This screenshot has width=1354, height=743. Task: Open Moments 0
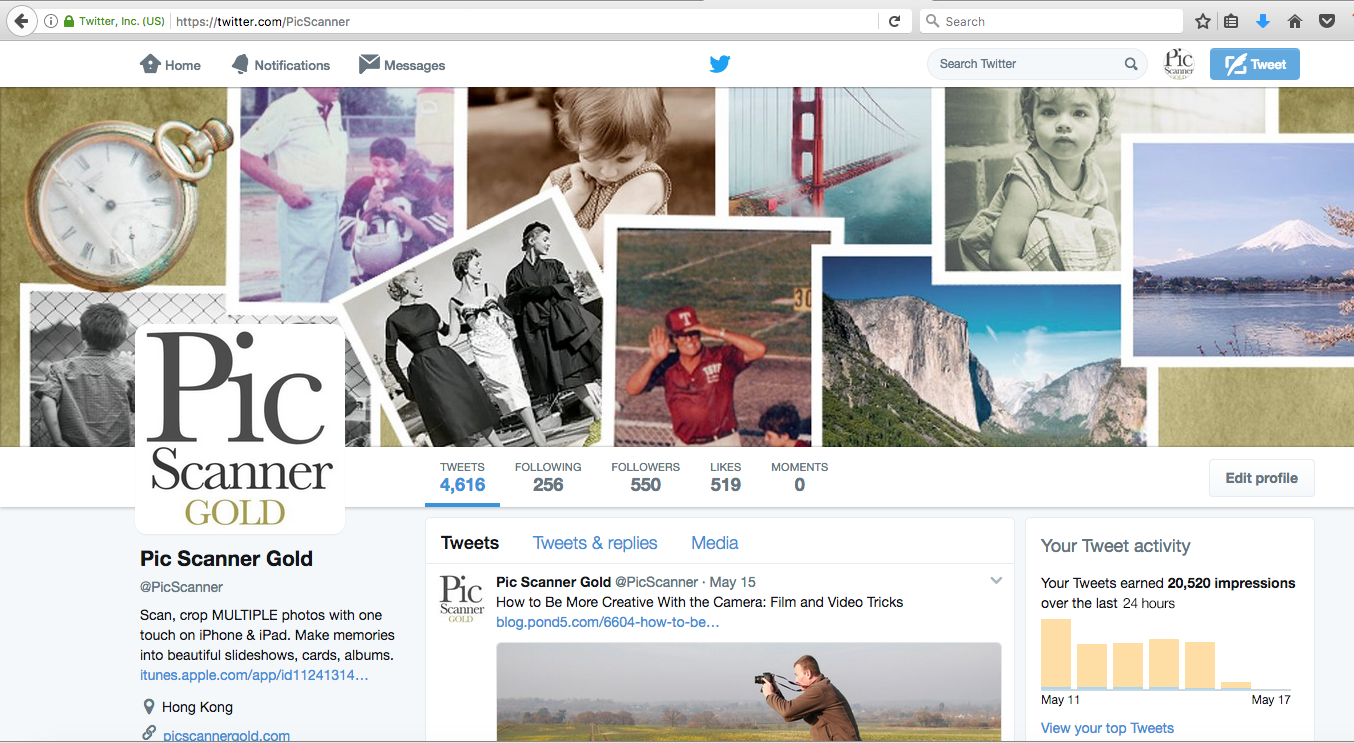click(799, 478)
